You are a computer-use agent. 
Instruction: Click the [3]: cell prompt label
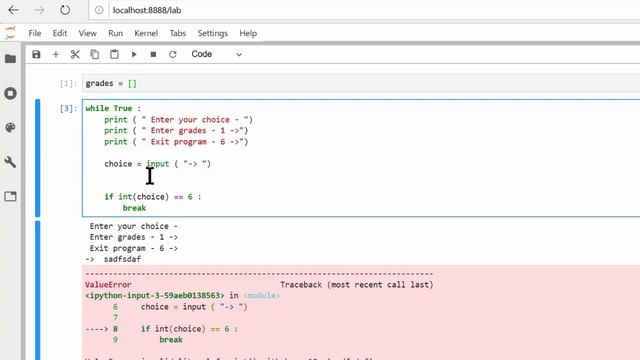pyautogui.click(x=68, y=109)
